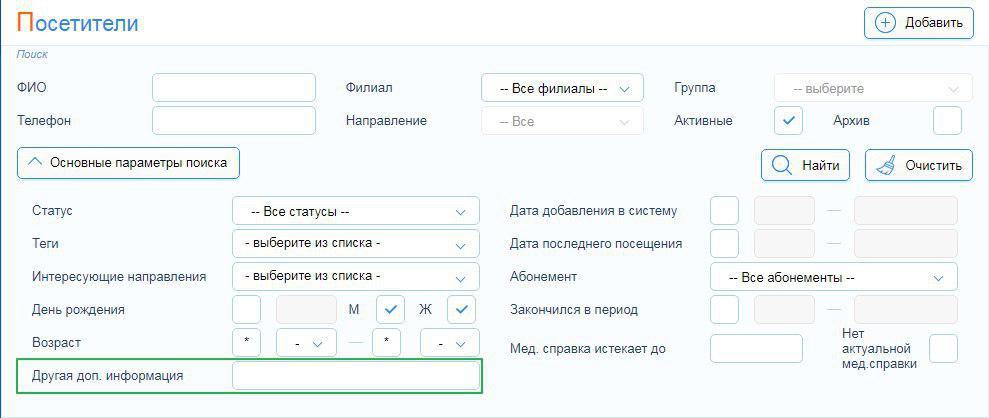The height and width of the screenshot is (418, 989).
Task: Open the Все абонементы dropdown
Action: (x=833, y=276)
